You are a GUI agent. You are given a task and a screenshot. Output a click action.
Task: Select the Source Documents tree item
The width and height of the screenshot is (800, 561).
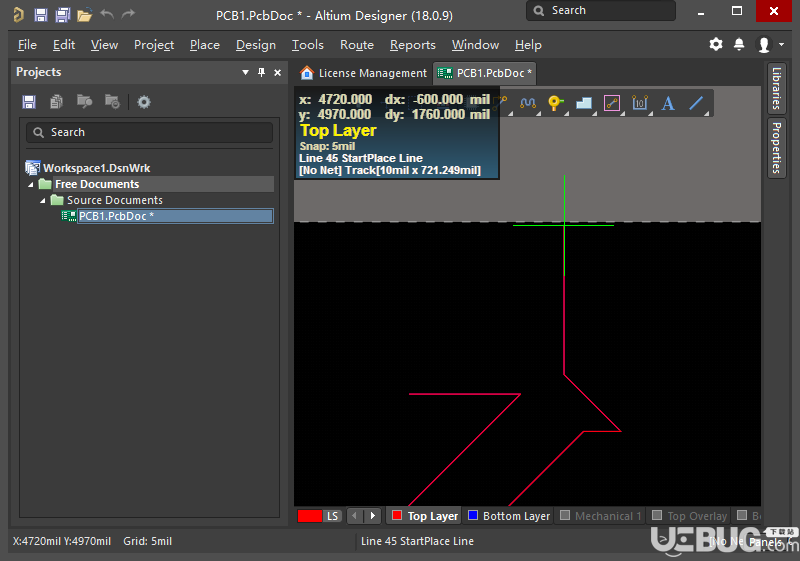[115, 200]
